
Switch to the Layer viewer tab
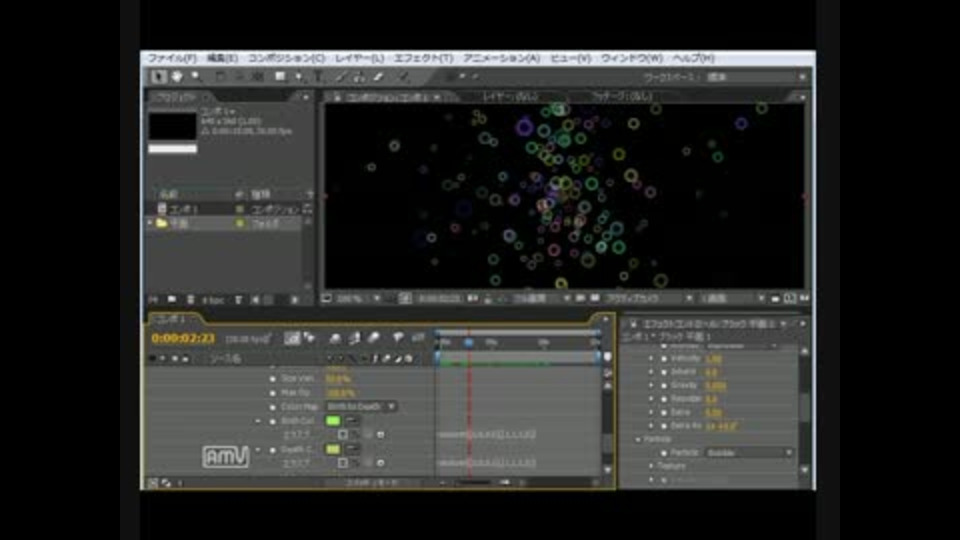(510, 97)
